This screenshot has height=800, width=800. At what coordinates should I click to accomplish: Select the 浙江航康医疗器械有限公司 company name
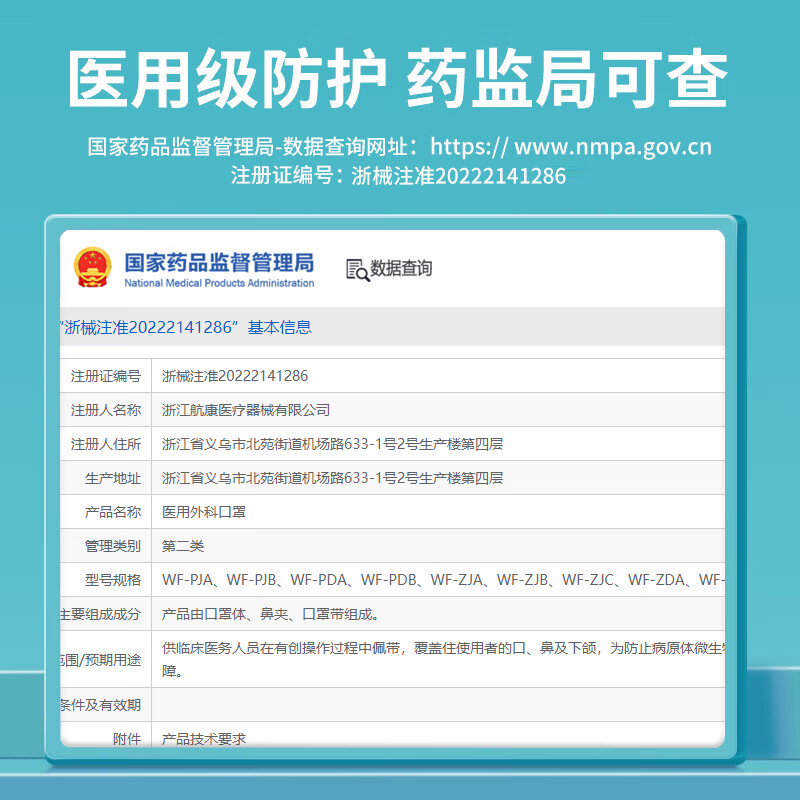point(246,410)
